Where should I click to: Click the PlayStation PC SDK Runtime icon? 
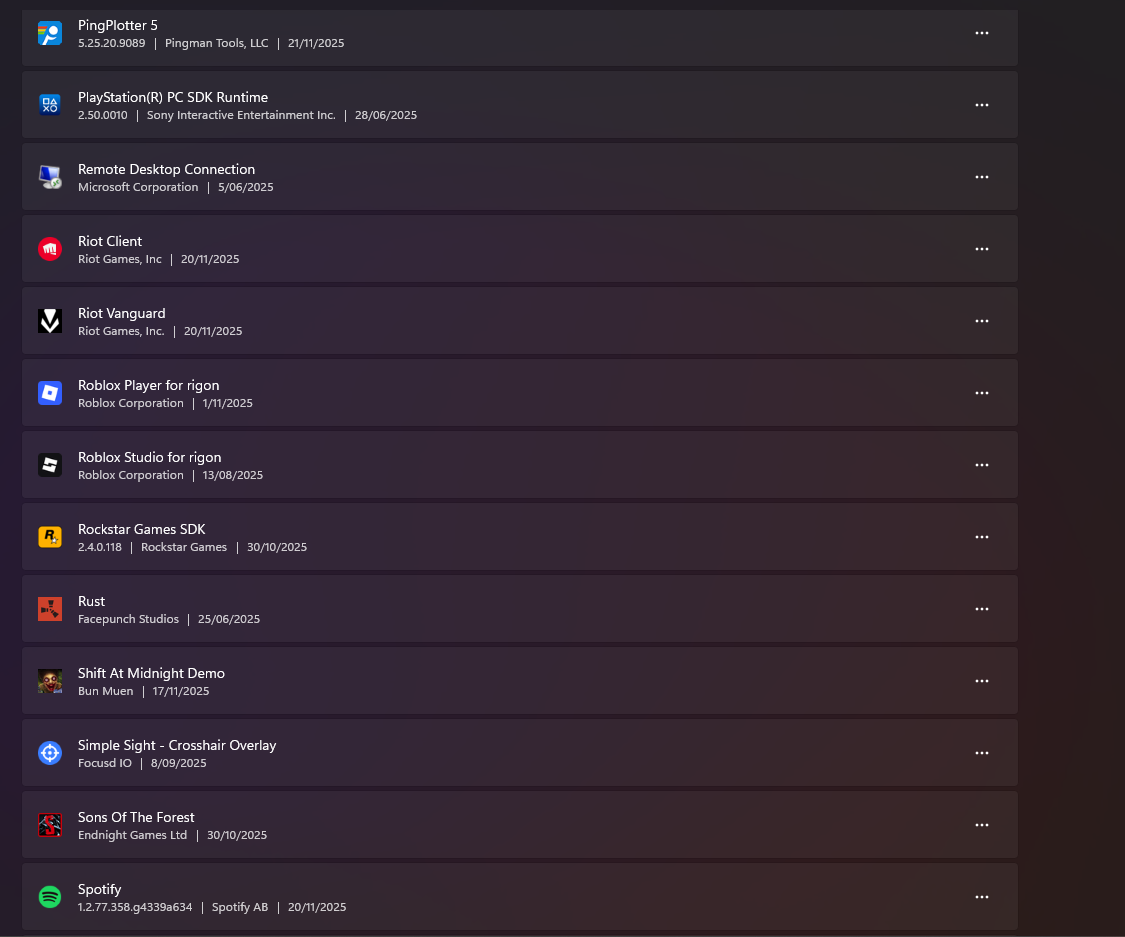(50, 105)
